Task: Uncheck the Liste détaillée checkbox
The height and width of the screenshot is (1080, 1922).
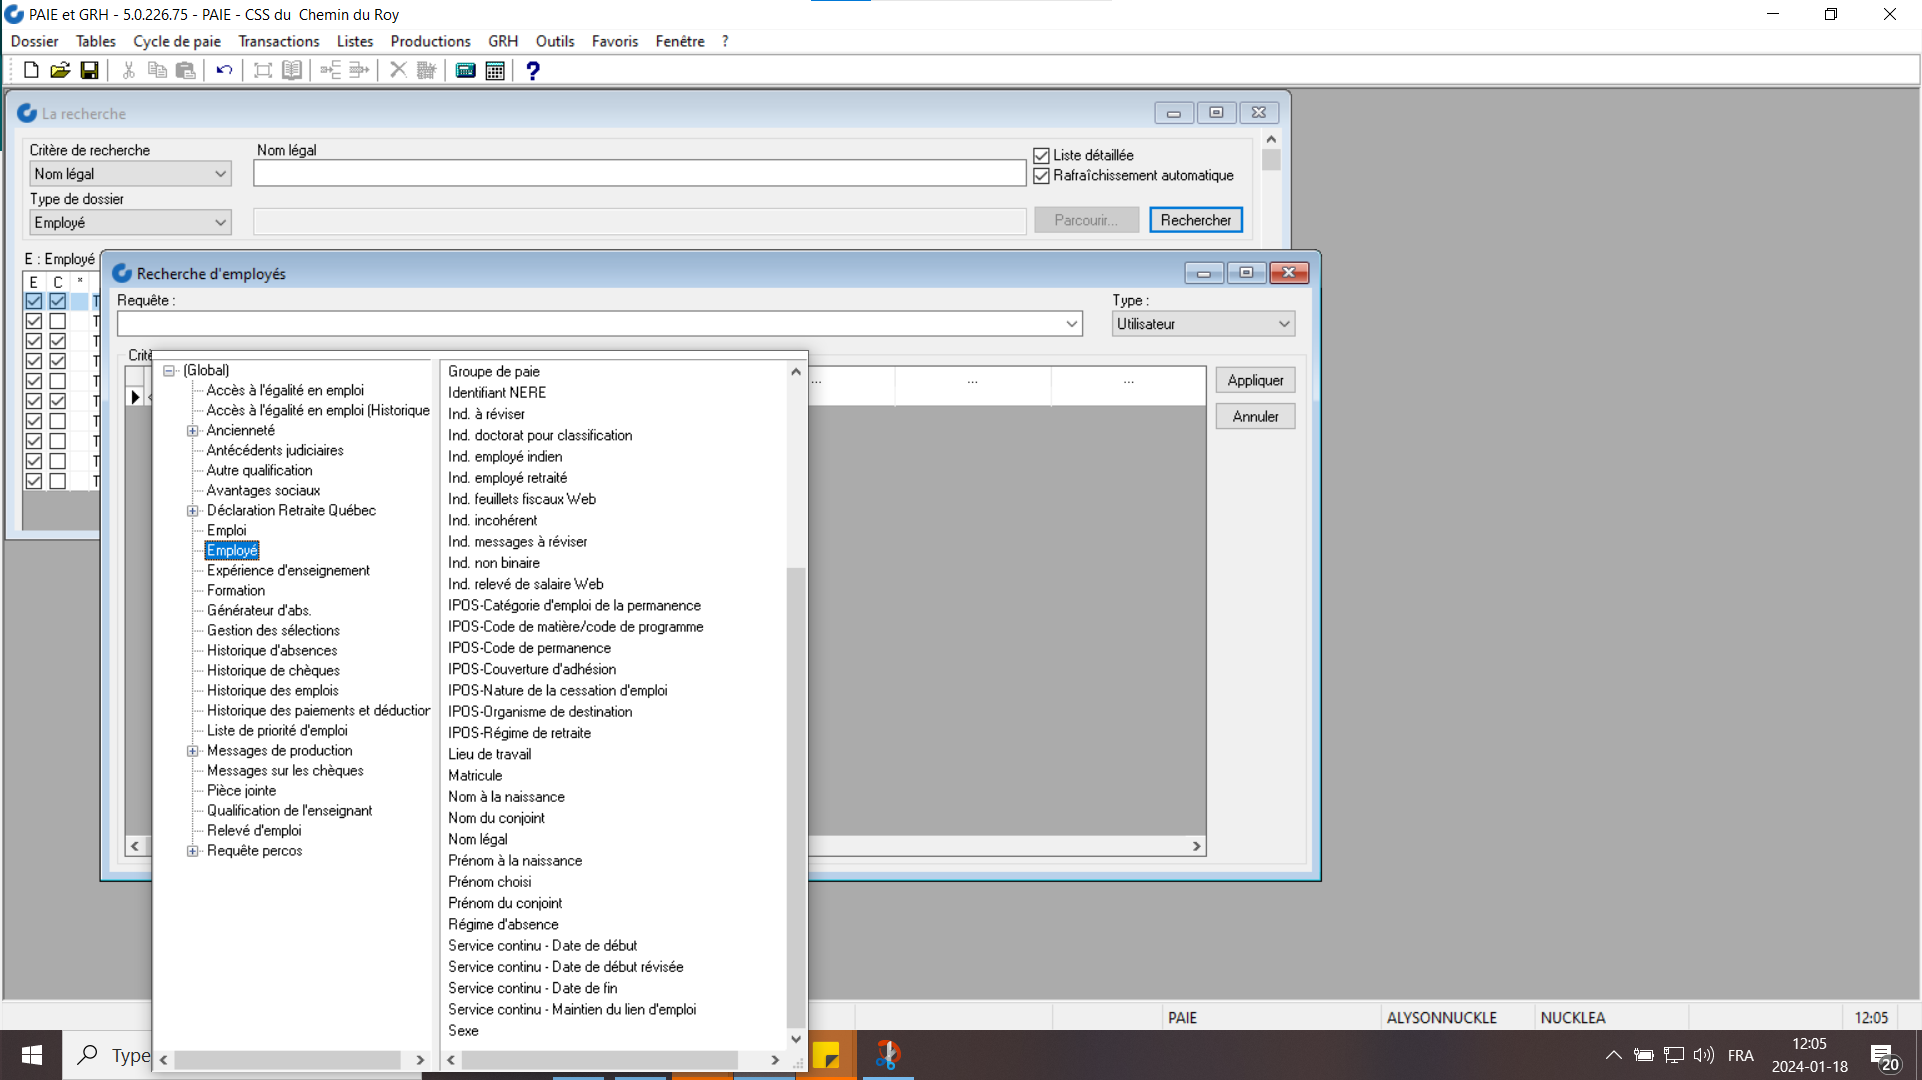Action: [1041, 155]
